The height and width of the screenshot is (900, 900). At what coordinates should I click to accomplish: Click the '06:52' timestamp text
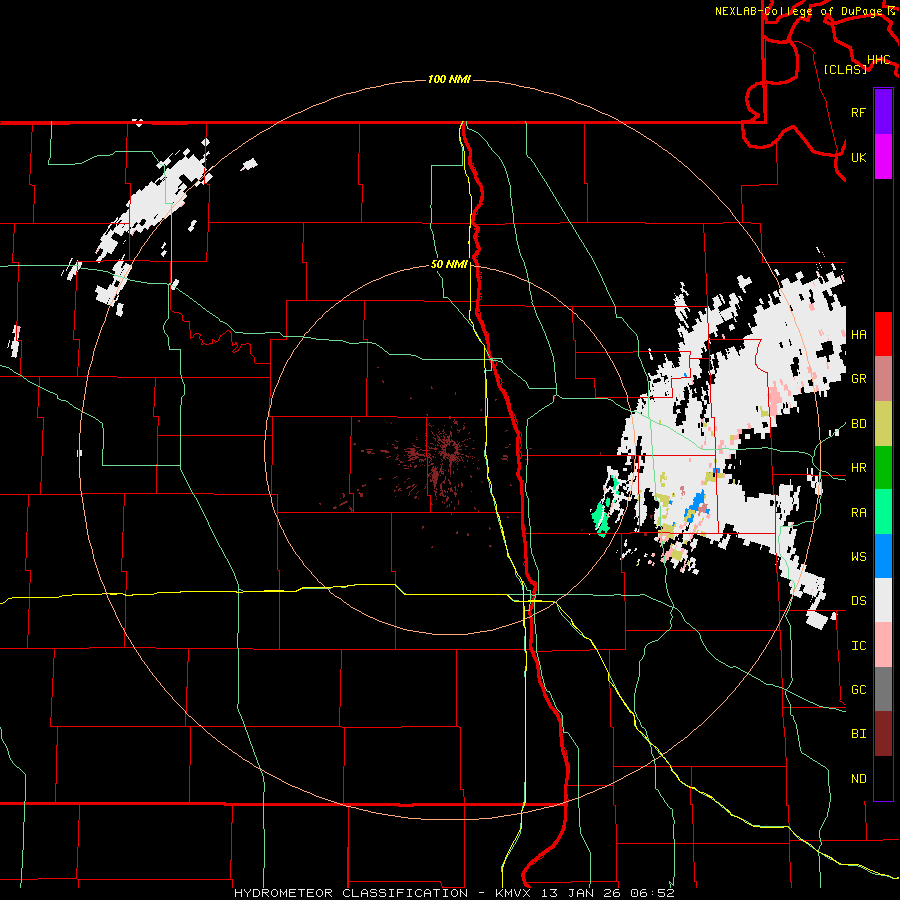click(x=652, y=893)
